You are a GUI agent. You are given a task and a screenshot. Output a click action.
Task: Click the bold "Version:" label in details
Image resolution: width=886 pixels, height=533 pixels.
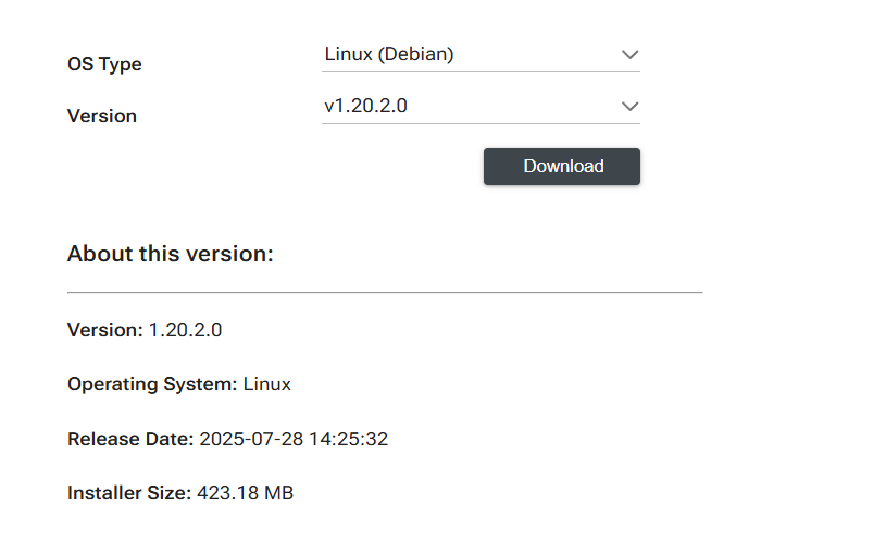105,330
